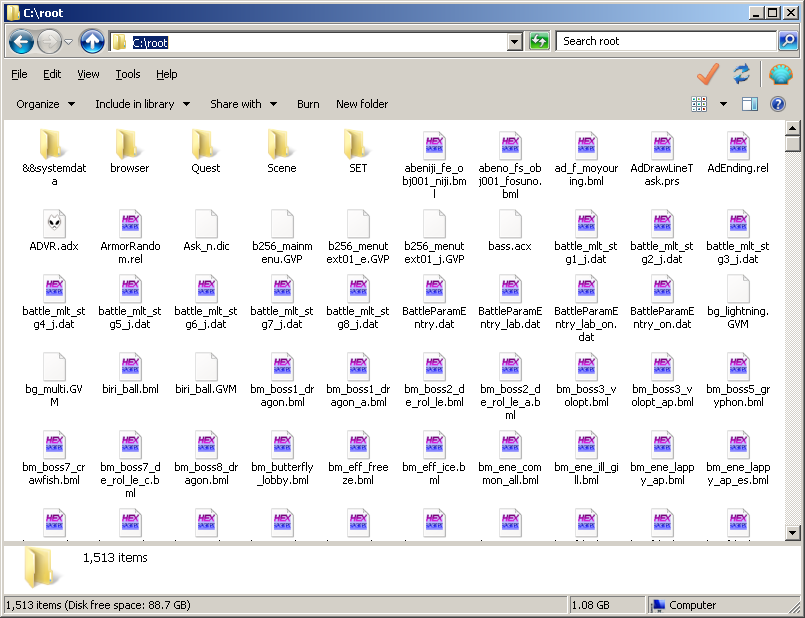Click in the Search root field
The height and width of the screenshot is (618, 805).
pyautogui.click(x=665, y=41)
